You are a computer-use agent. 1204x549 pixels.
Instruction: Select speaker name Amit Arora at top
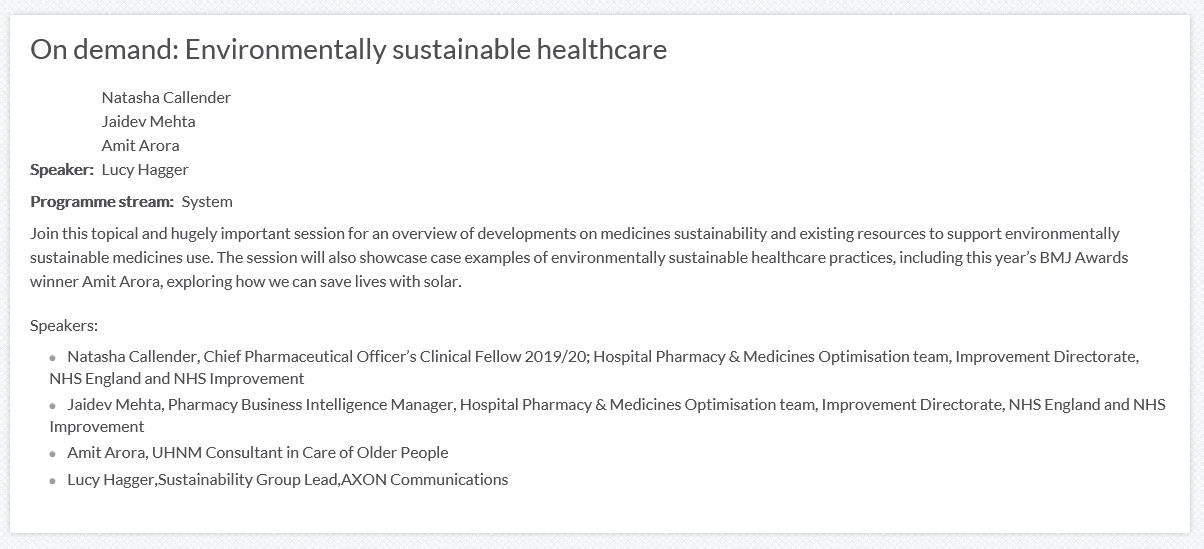pyautogui.click(x=140, y=145)
